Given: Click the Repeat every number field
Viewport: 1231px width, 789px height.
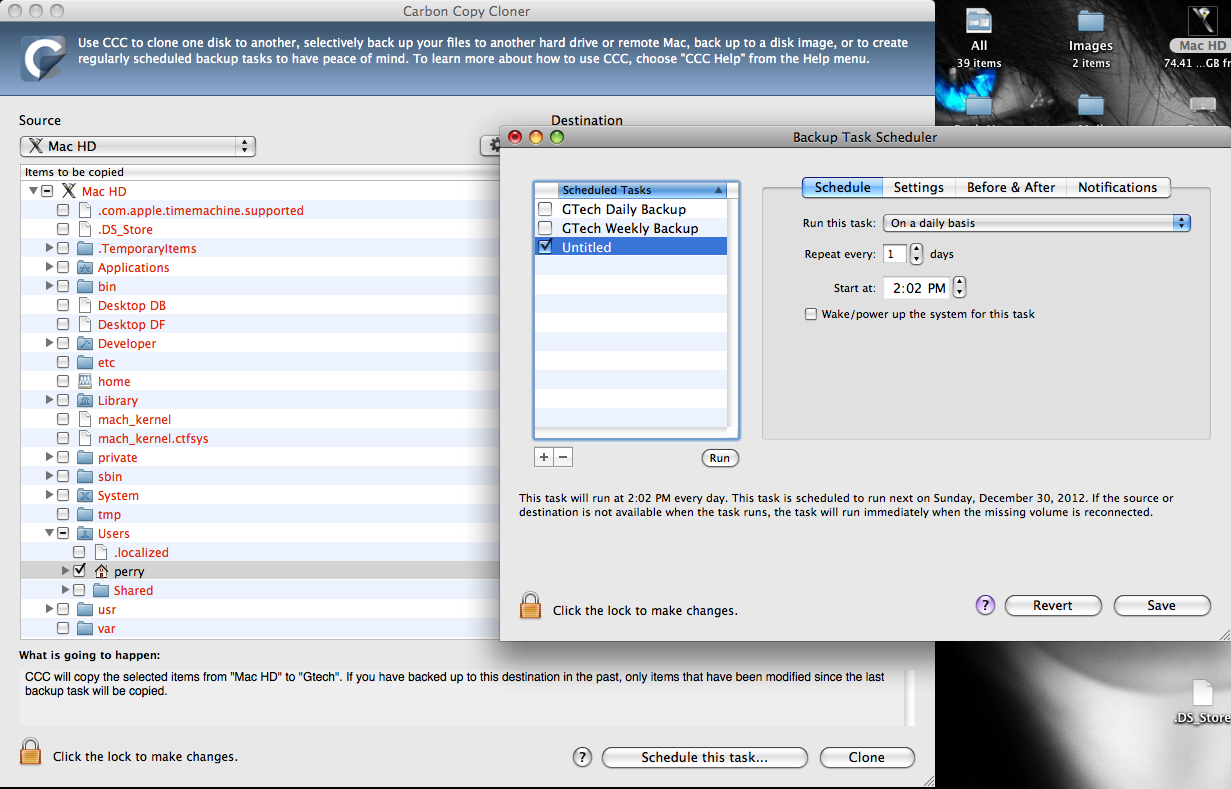Looking at the screenshot, I should coord(895,254).
